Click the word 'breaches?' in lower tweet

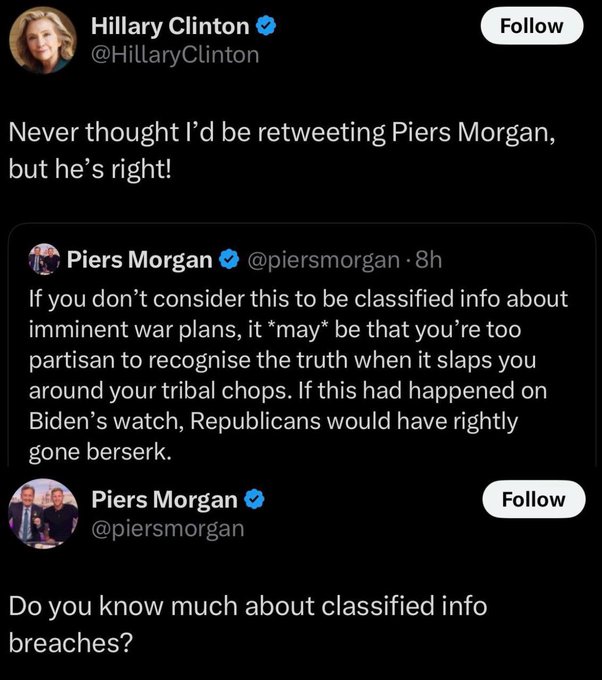click(70, 643)
